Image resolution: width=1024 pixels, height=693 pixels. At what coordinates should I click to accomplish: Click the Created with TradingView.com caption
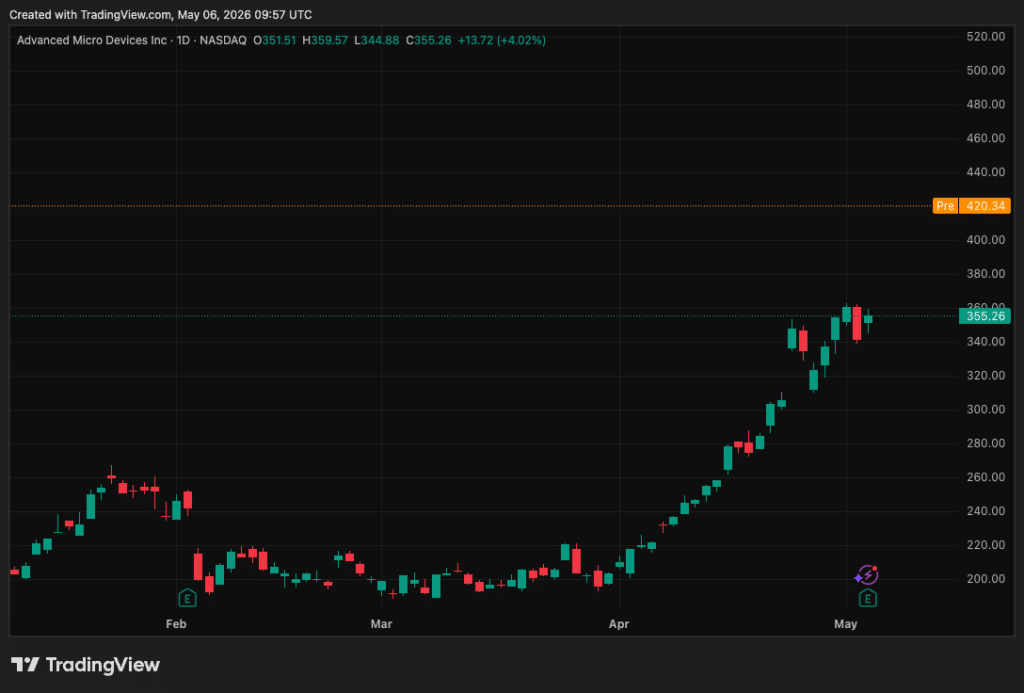click(161, 14)
